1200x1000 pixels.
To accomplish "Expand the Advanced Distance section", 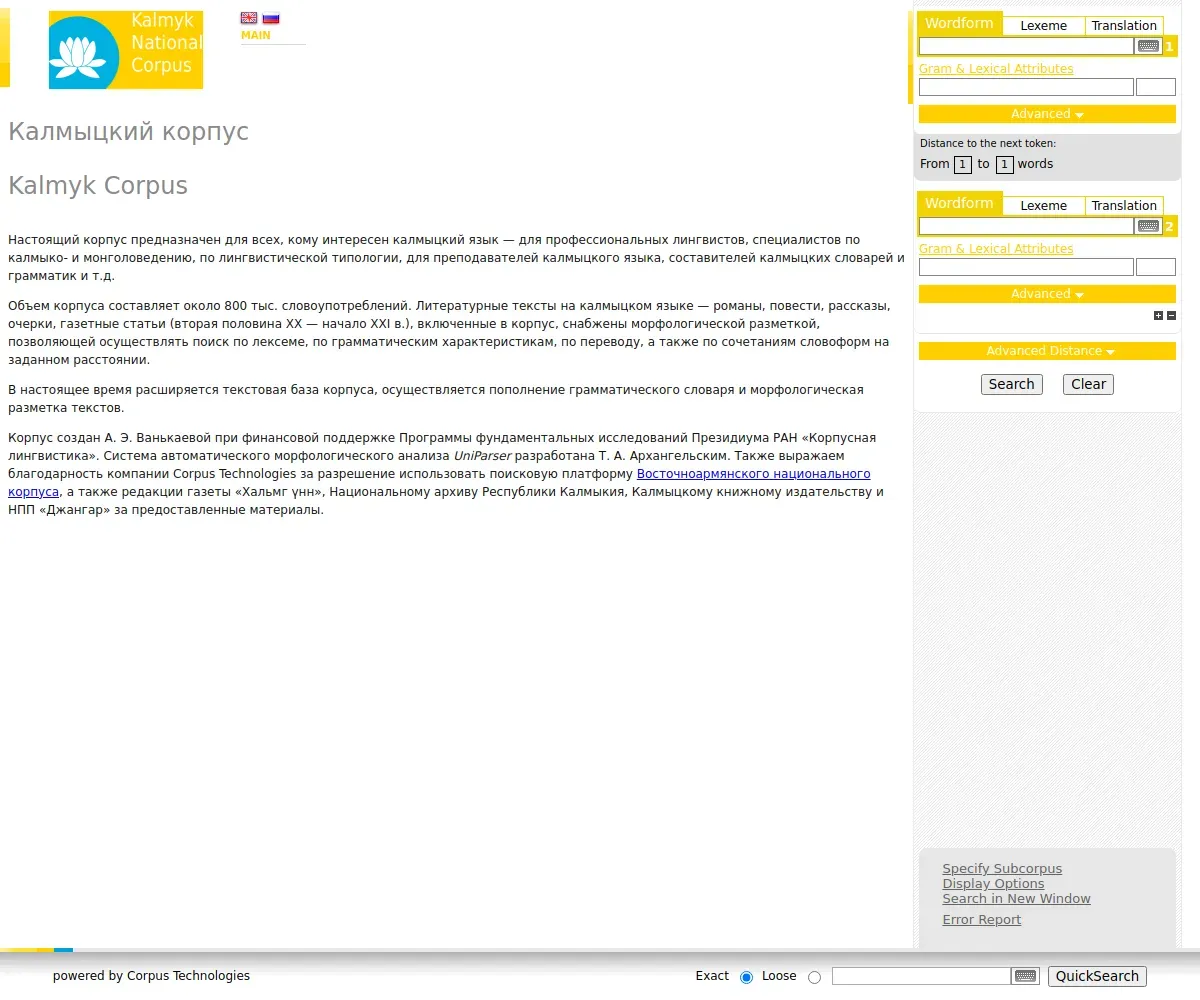I will click(1047, 351).
